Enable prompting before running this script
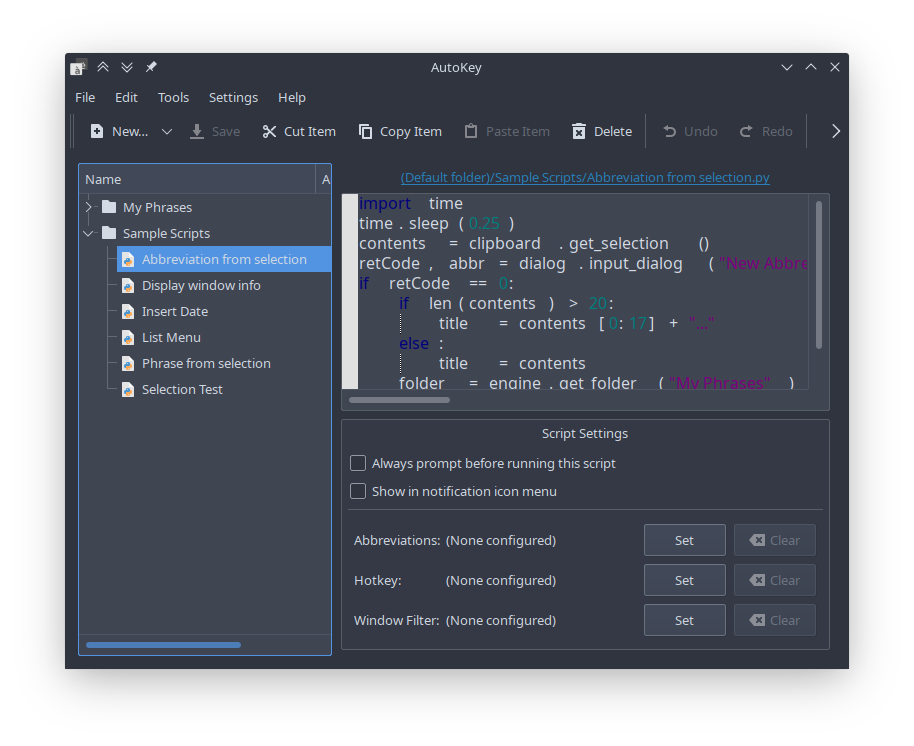 click(x=358, y=463)
